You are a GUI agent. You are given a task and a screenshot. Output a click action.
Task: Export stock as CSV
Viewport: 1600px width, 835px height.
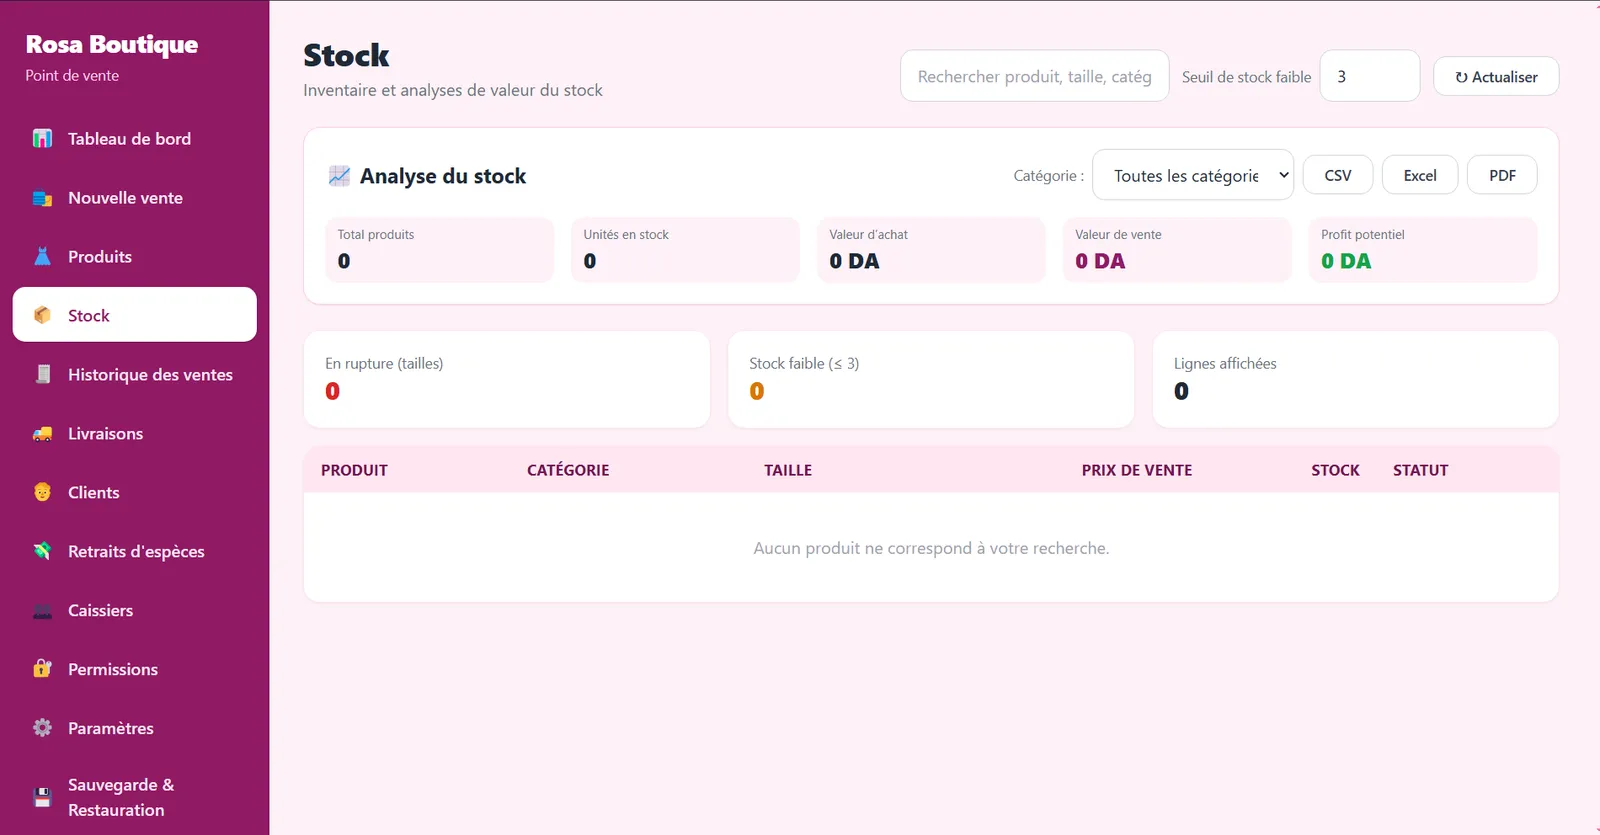(x=1338, y=175)
